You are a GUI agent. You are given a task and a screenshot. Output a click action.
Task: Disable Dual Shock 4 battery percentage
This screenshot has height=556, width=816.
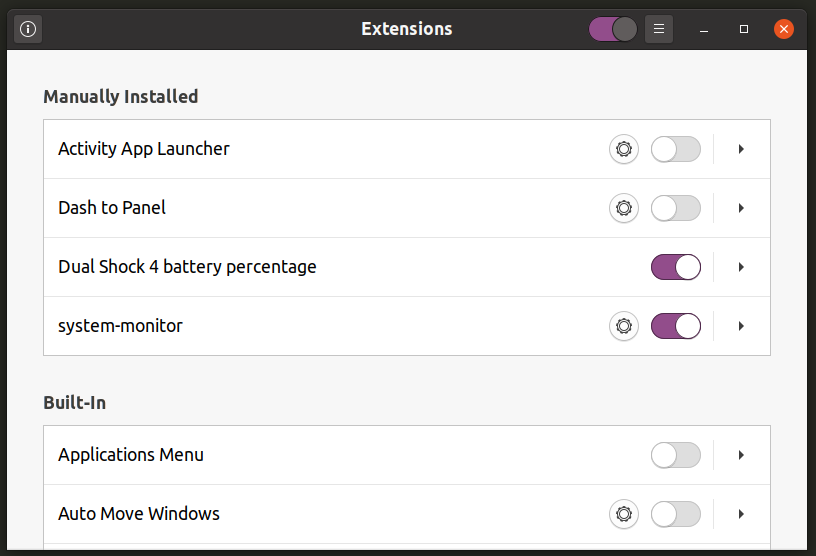(676, 267)
